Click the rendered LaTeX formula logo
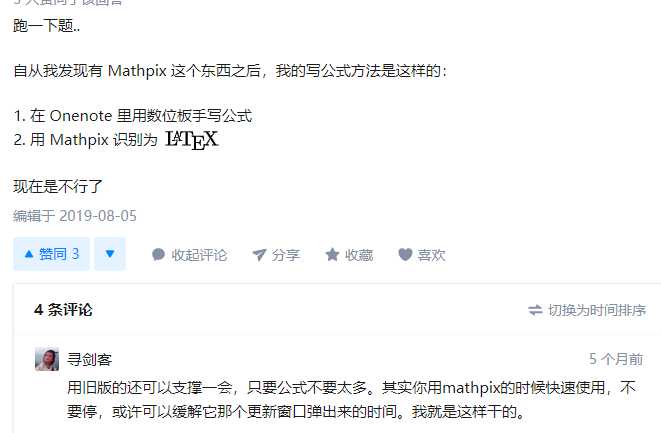The image size is (661, 433). [192, 140]
